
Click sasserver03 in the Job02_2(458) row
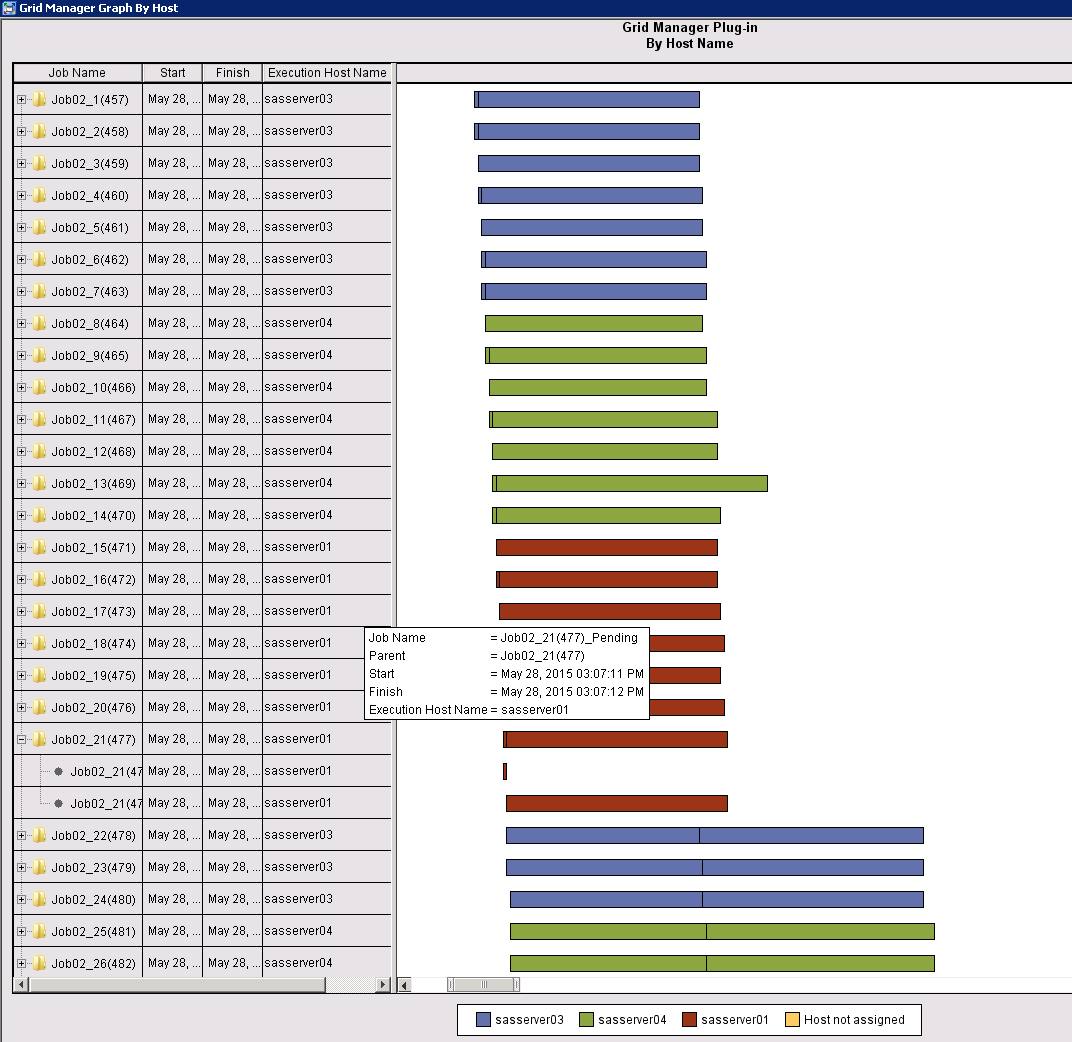coord(299,131)
